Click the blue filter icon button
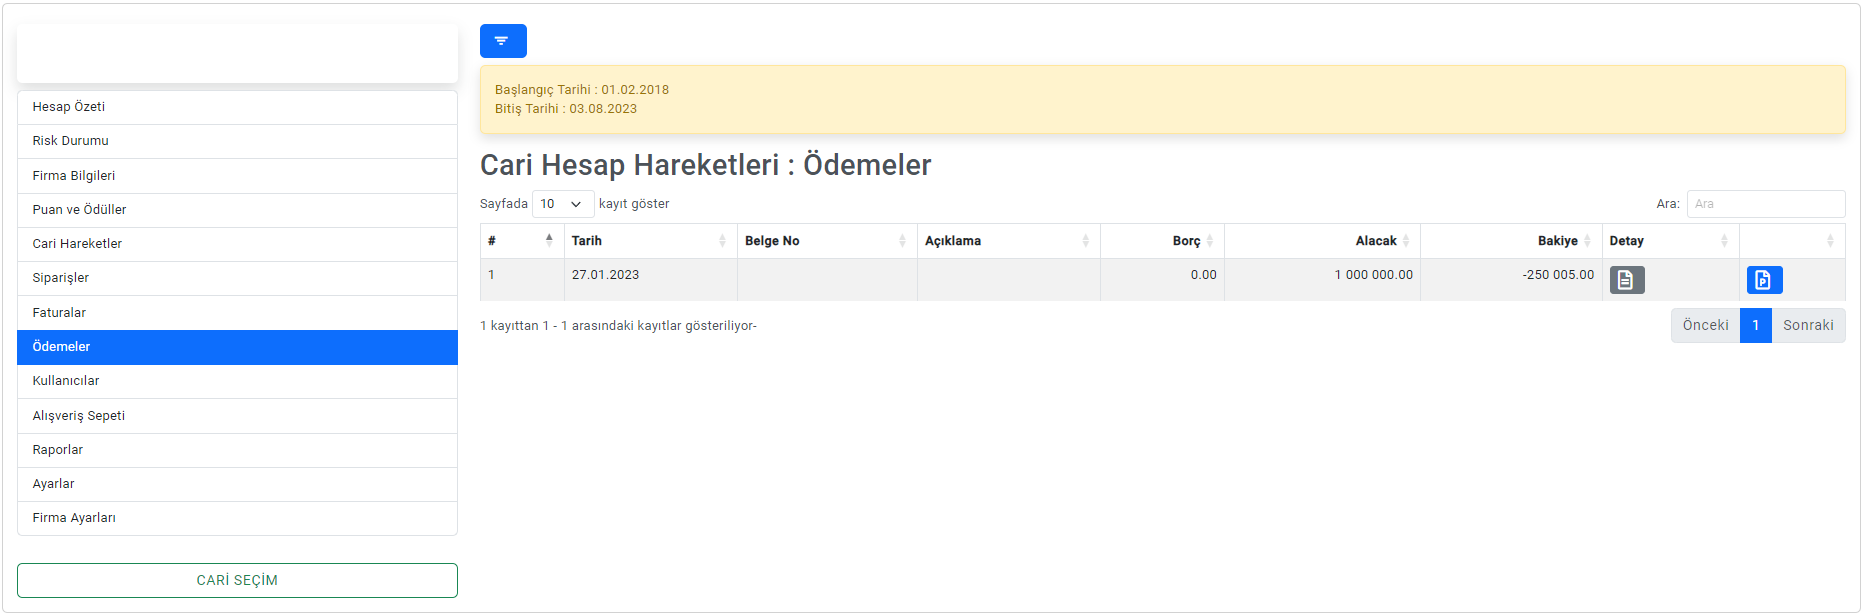Screen dimensions: 1861x614 (x=502, y=41)
